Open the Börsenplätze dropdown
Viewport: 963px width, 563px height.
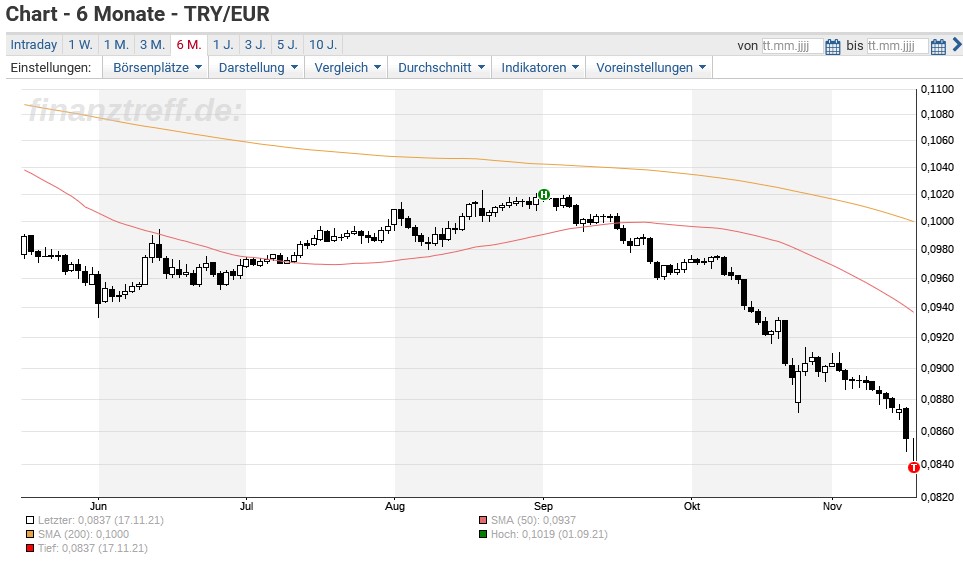(157, 68)
